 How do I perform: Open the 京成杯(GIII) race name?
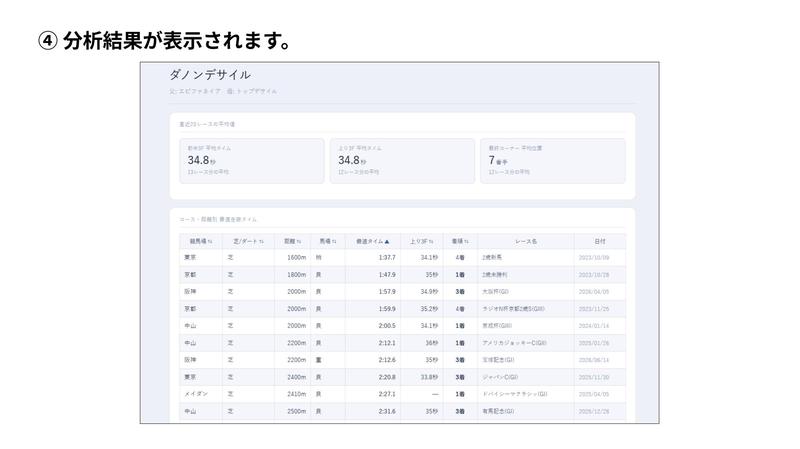tap(497, 326)
